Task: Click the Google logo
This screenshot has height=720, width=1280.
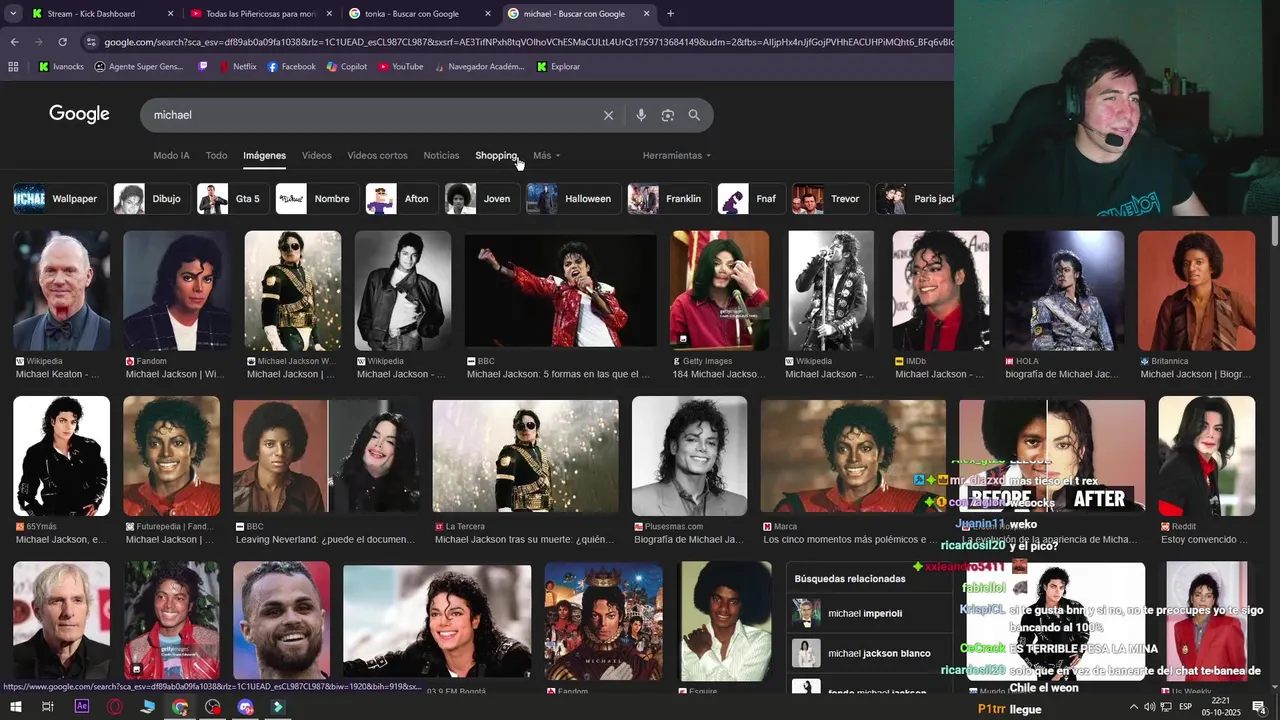Action: 79,114
